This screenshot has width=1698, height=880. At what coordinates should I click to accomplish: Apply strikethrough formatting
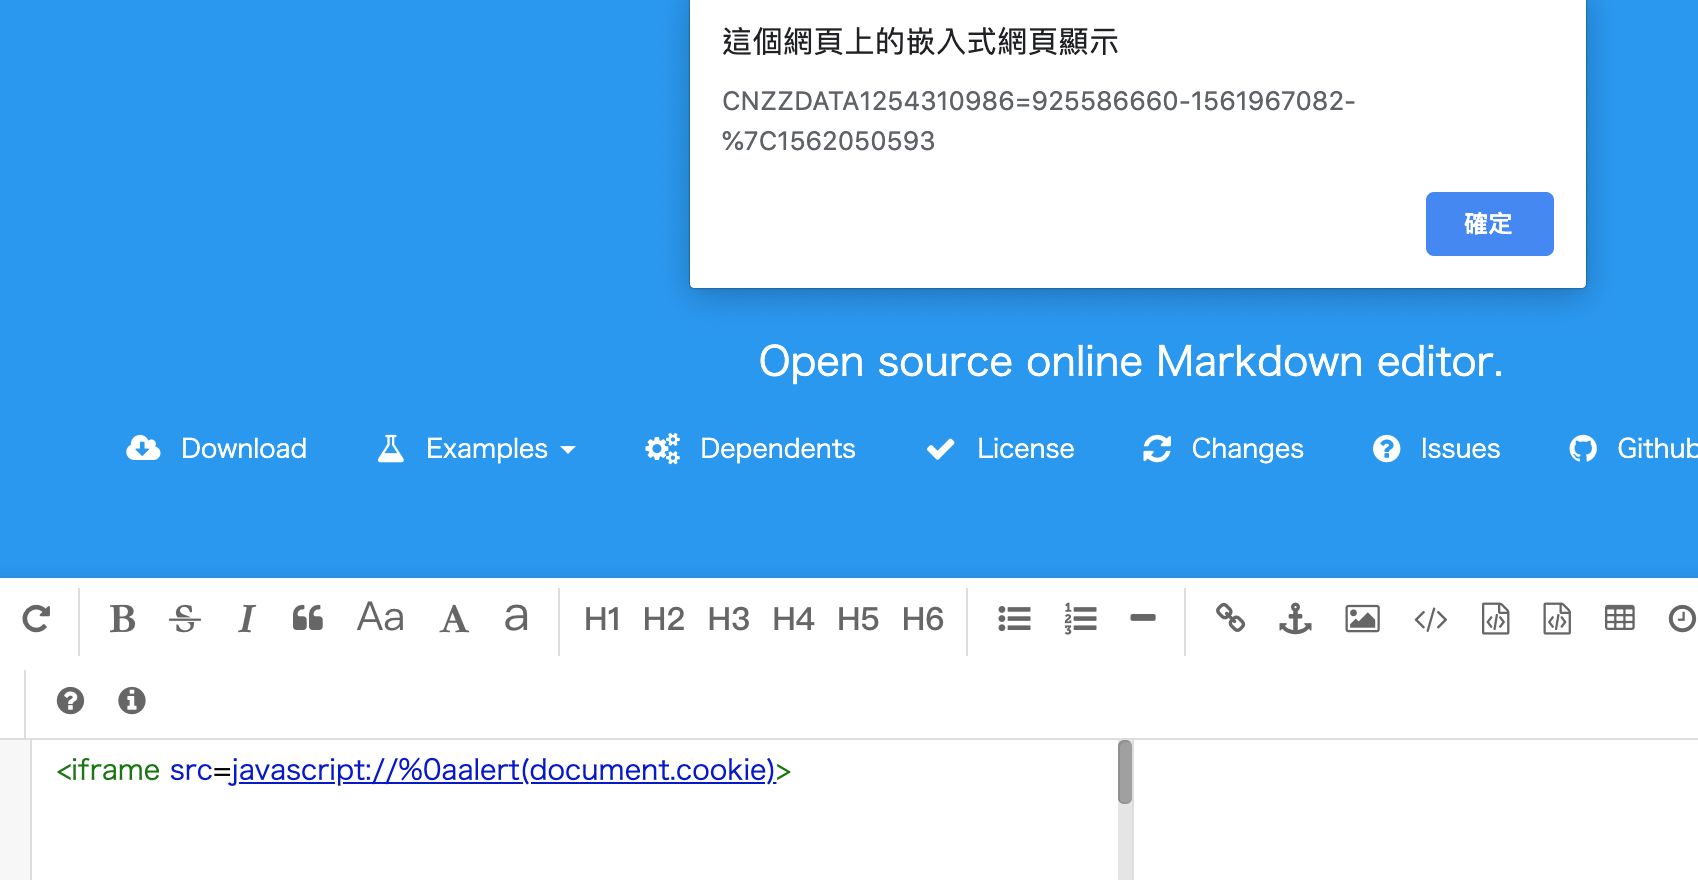pyautogui.click(x=185, y=619)
